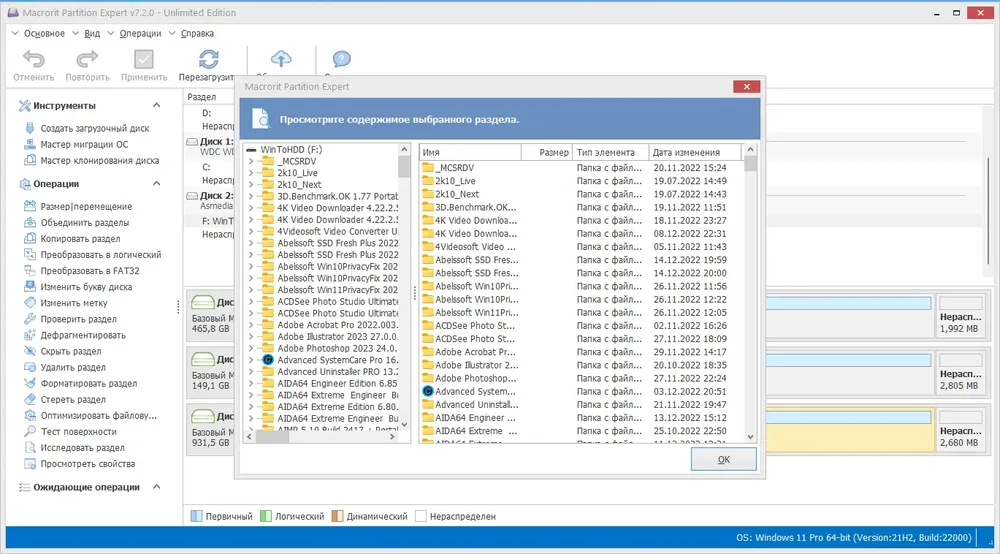
Task: Sort file list by Дата изменения column
Action: coord(695,152)
